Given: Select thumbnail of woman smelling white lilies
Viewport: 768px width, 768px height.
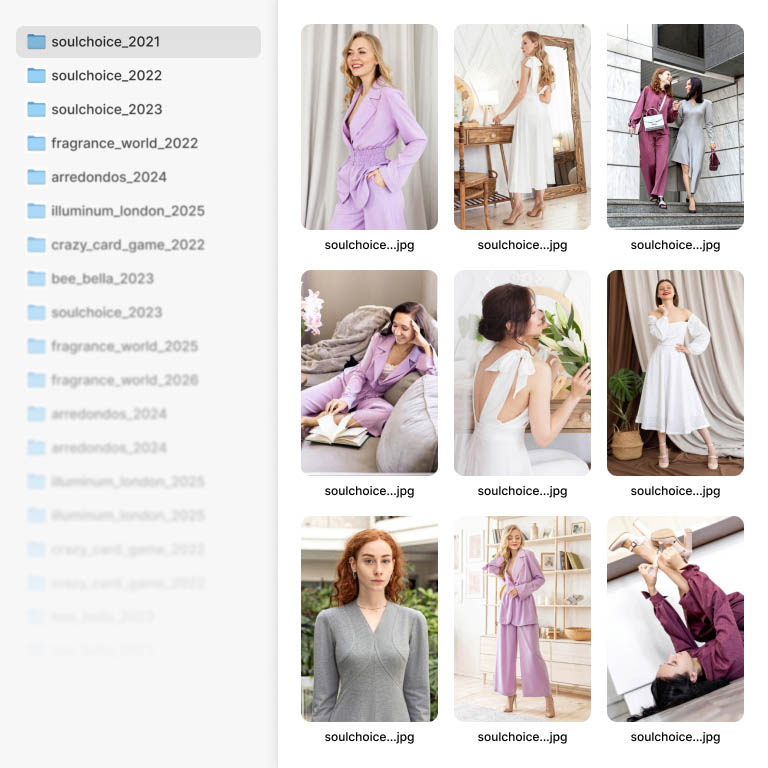Looking at the screenshot, I should pos(522,373).
